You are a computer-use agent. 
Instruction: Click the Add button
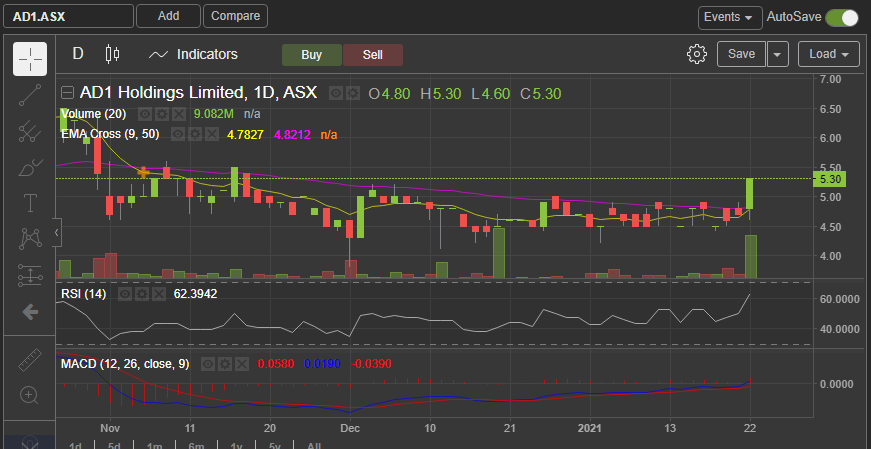pos(168,16)
